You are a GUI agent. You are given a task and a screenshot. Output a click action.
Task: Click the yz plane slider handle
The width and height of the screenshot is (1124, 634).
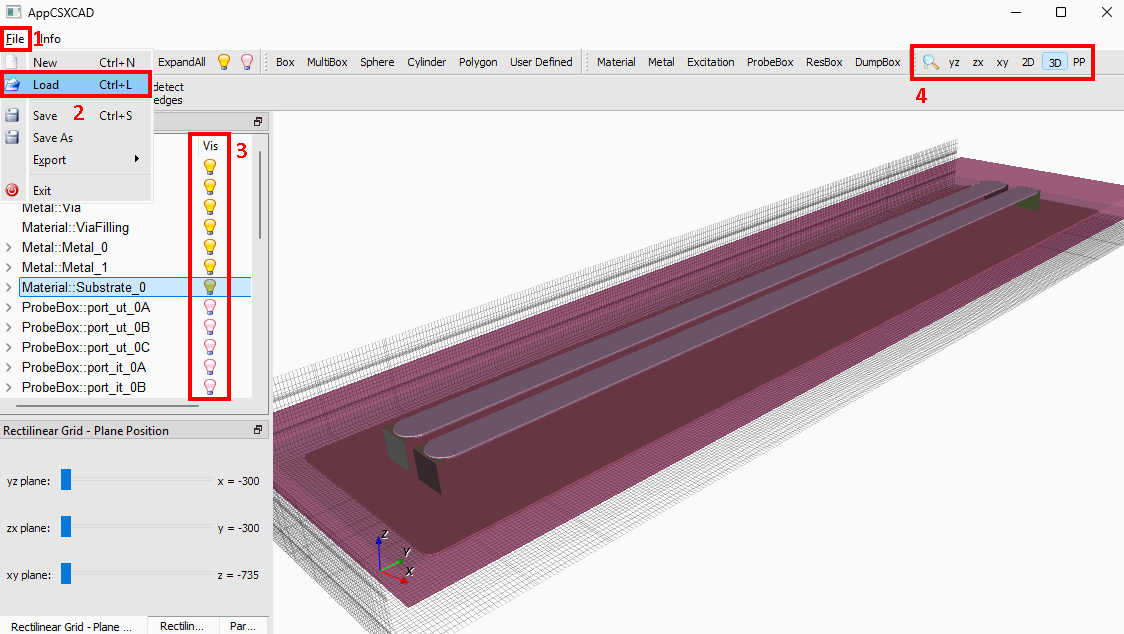66,480
